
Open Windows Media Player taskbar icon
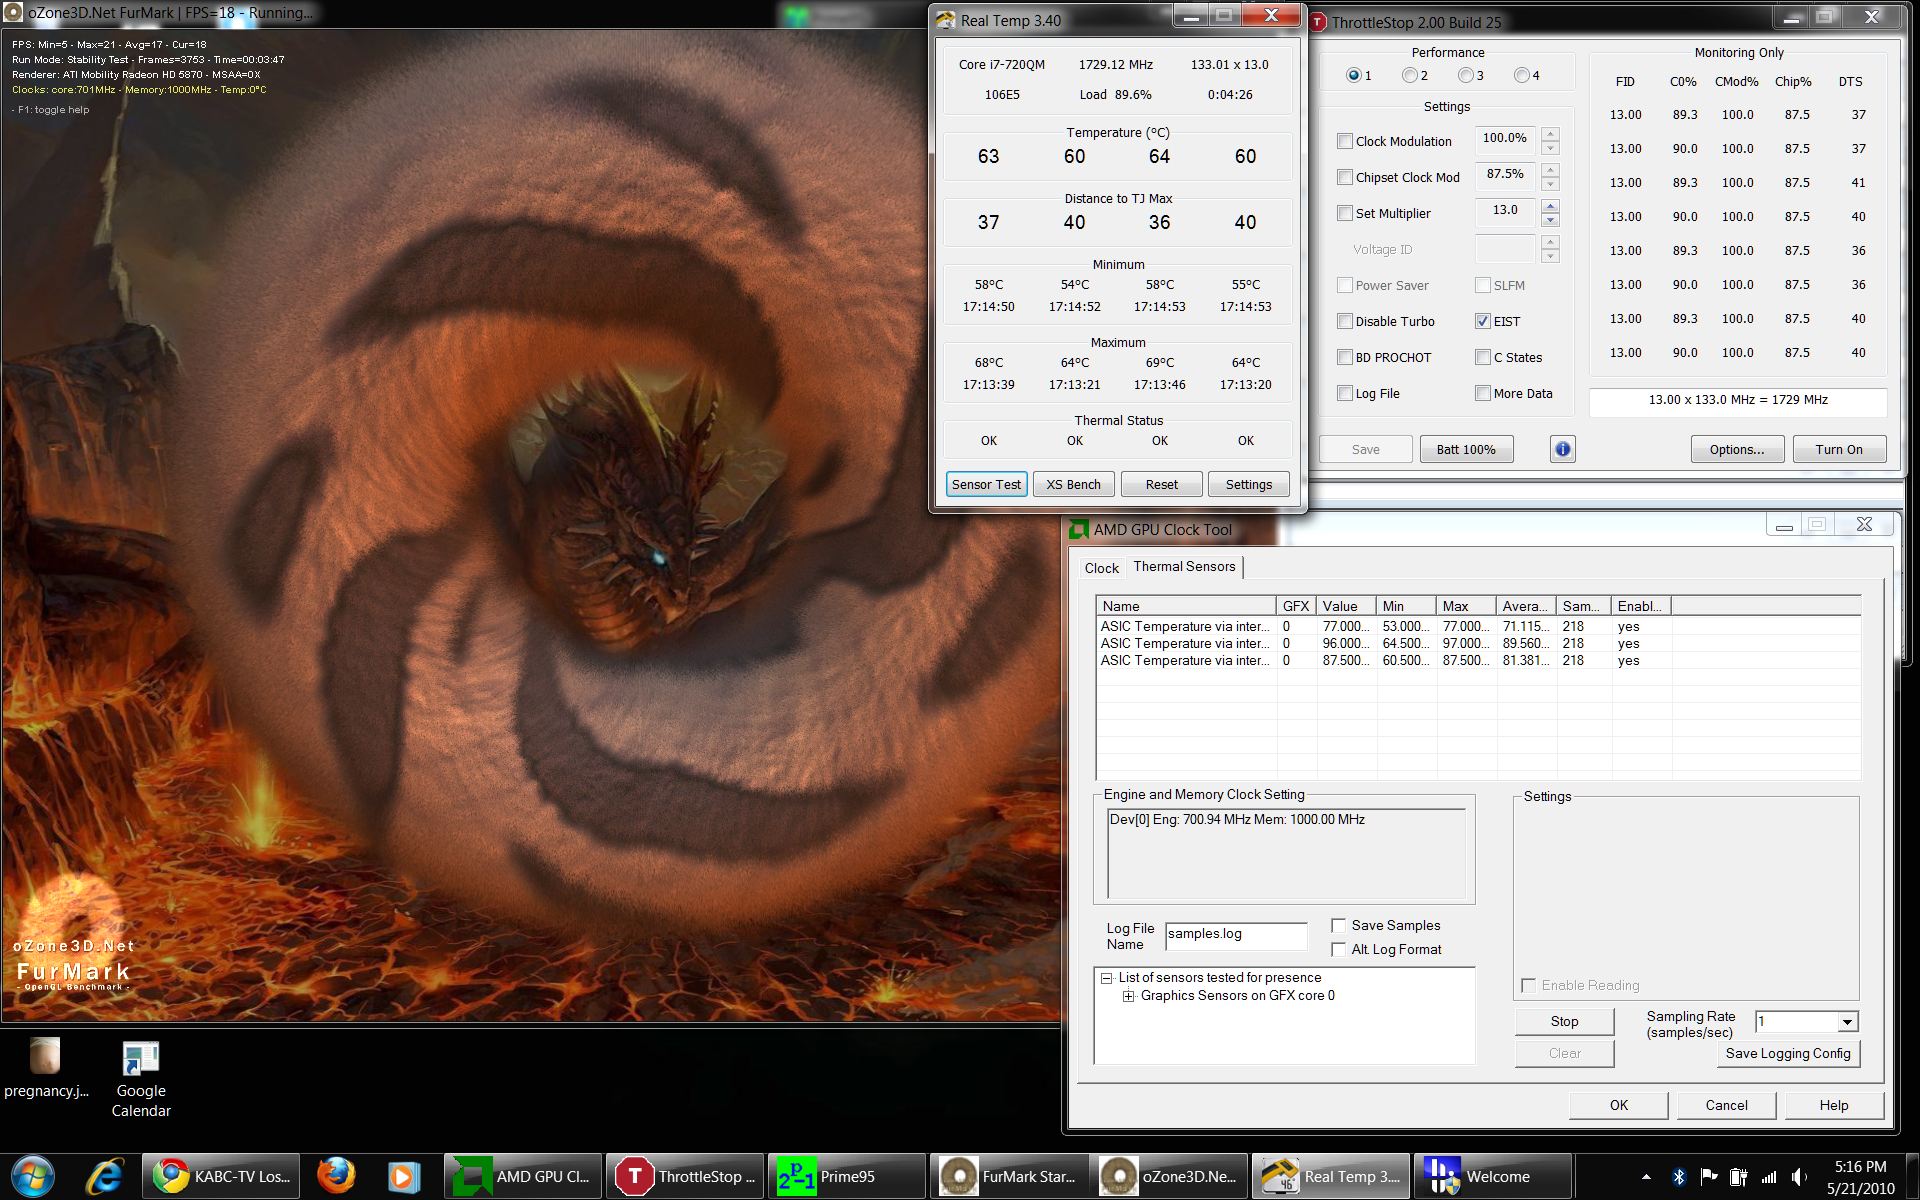click(x=403, y=1176)
